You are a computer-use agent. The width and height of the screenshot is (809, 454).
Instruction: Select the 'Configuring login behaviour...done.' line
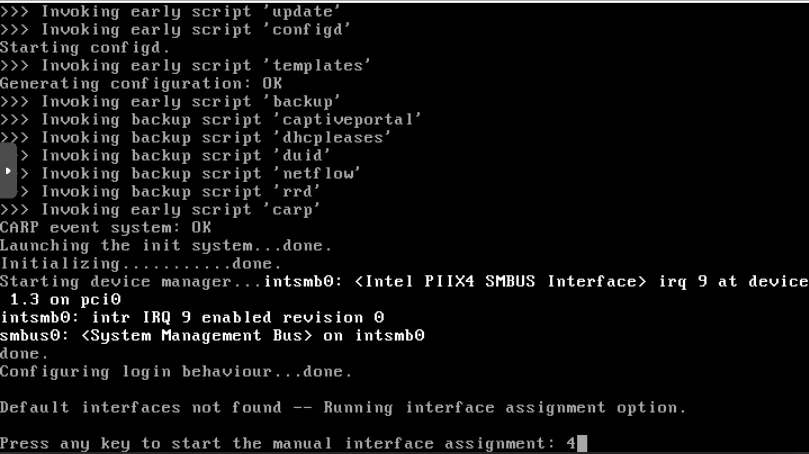coord(176,371)
